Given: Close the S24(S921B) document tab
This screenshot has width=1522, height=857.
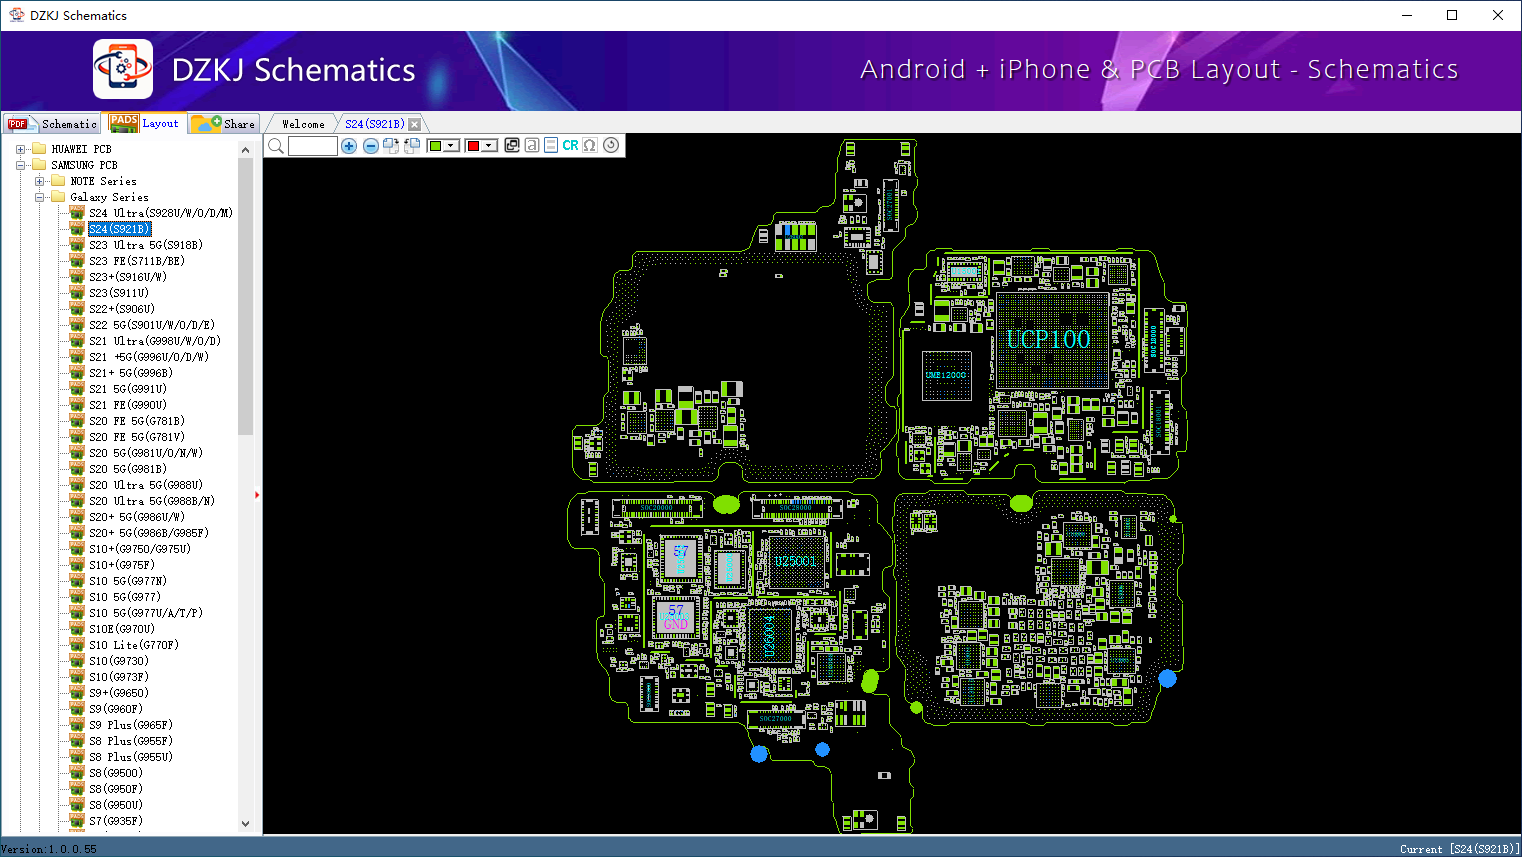Looking at the screenshot, I should 415,124.
